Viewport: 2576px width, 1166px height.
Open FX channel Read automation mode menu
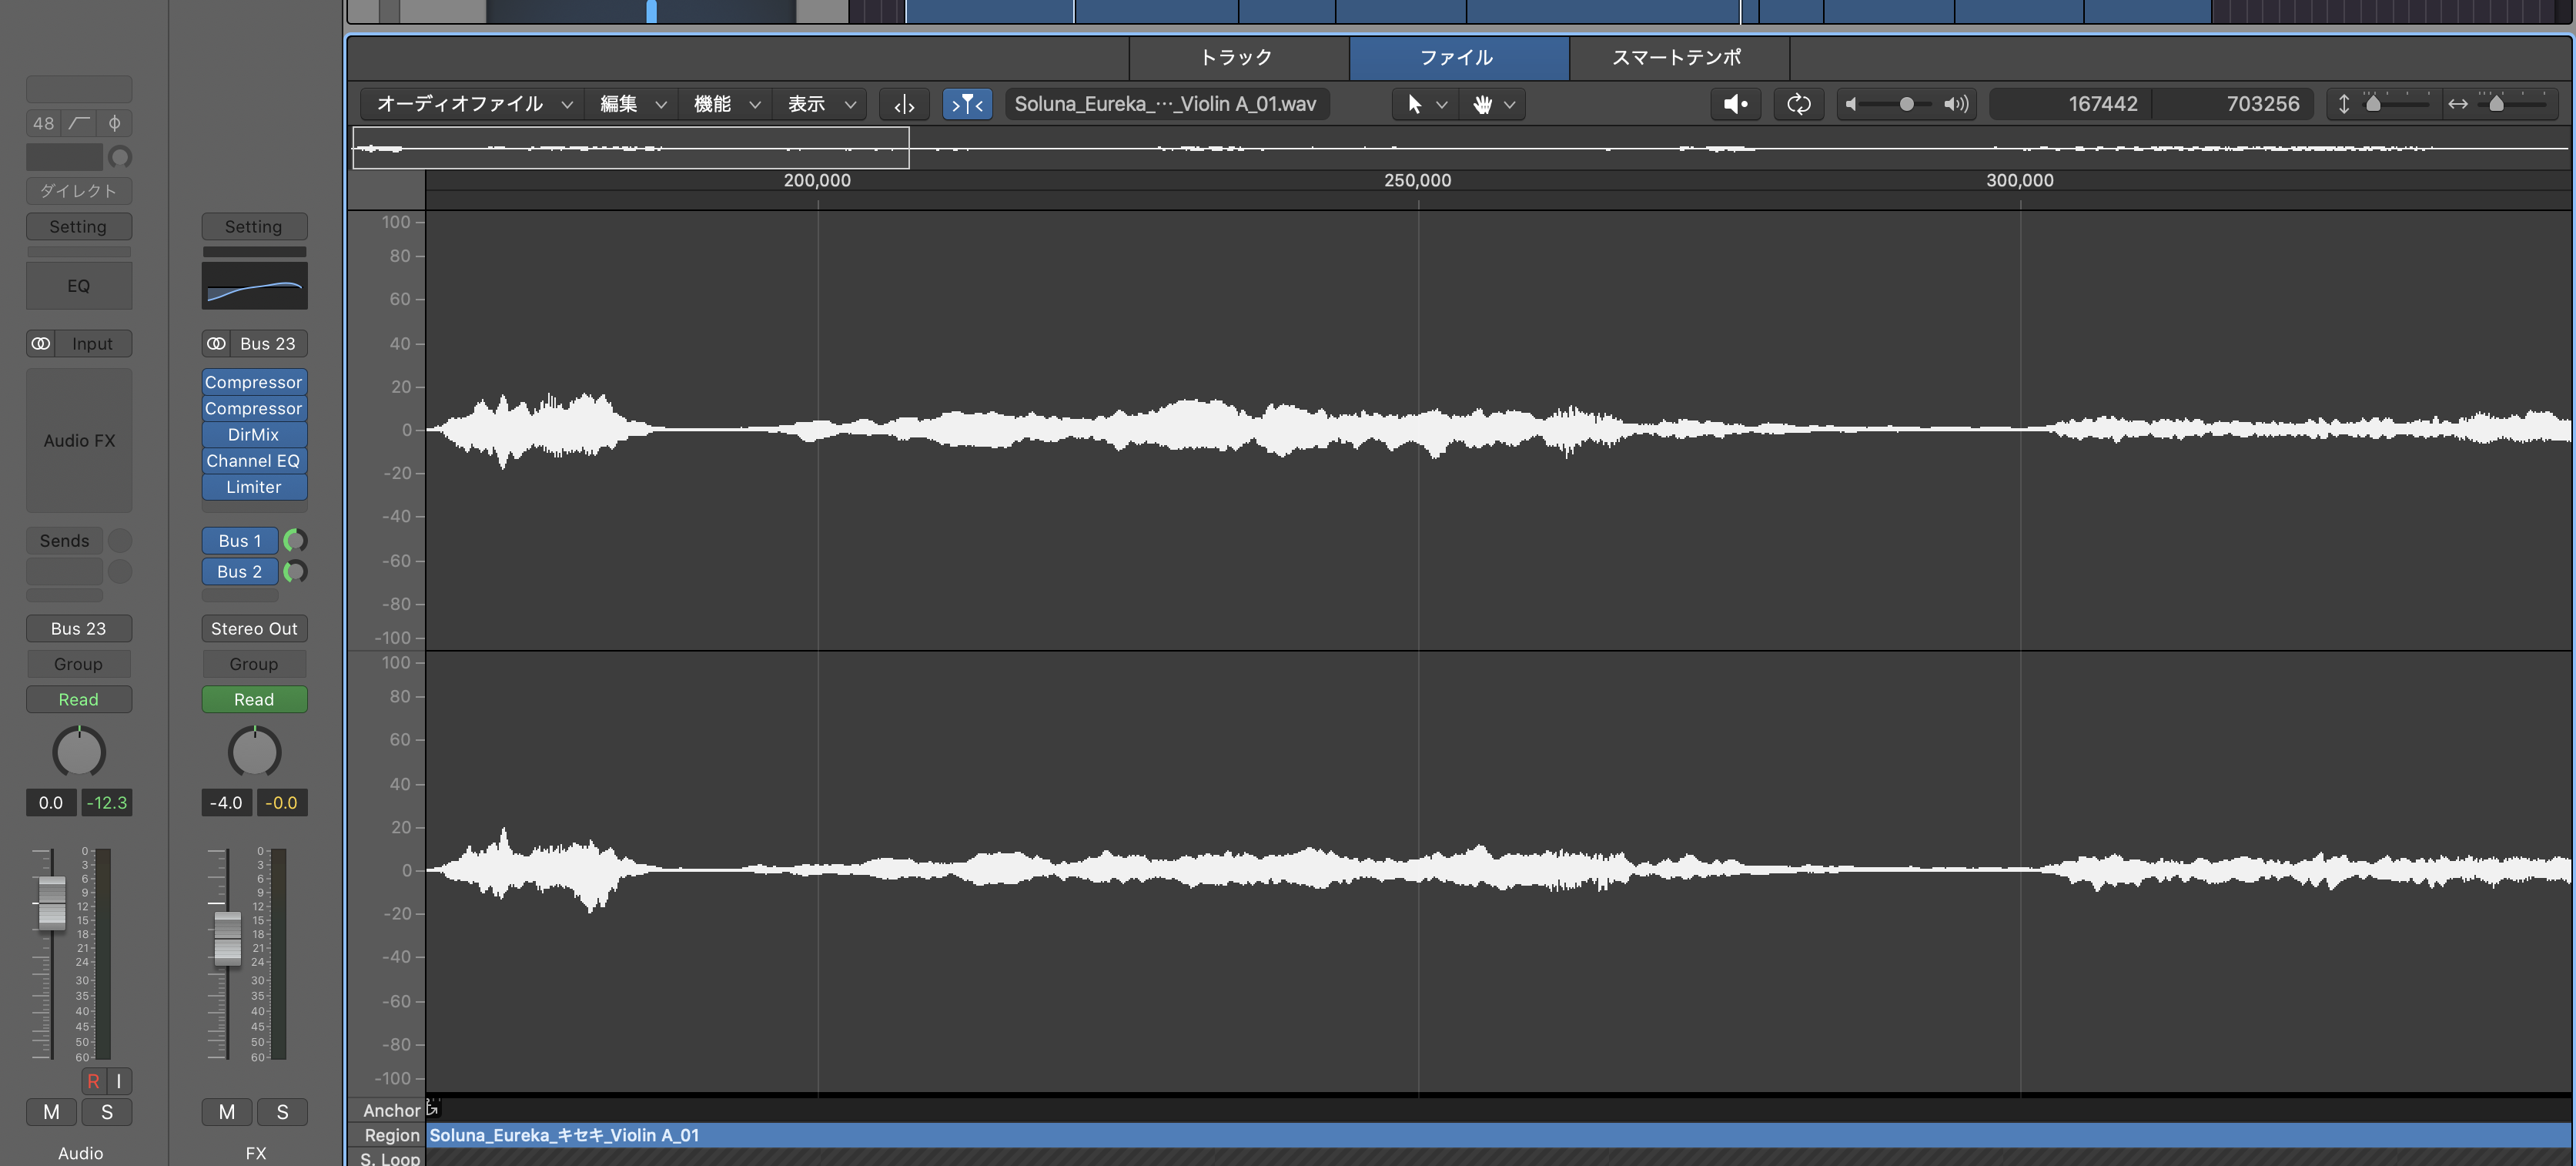pyautogui.click(x=254, y=699)
